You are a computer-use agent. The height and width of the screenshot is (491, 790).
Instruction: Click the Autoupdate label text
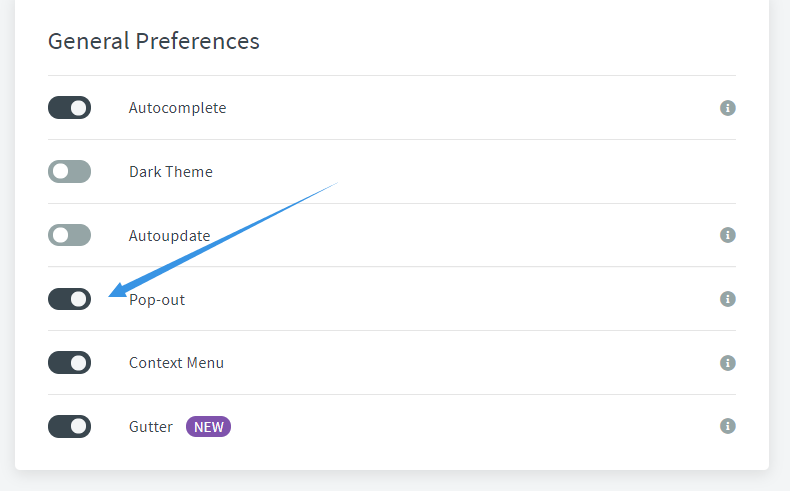click(x=169, y=236)
